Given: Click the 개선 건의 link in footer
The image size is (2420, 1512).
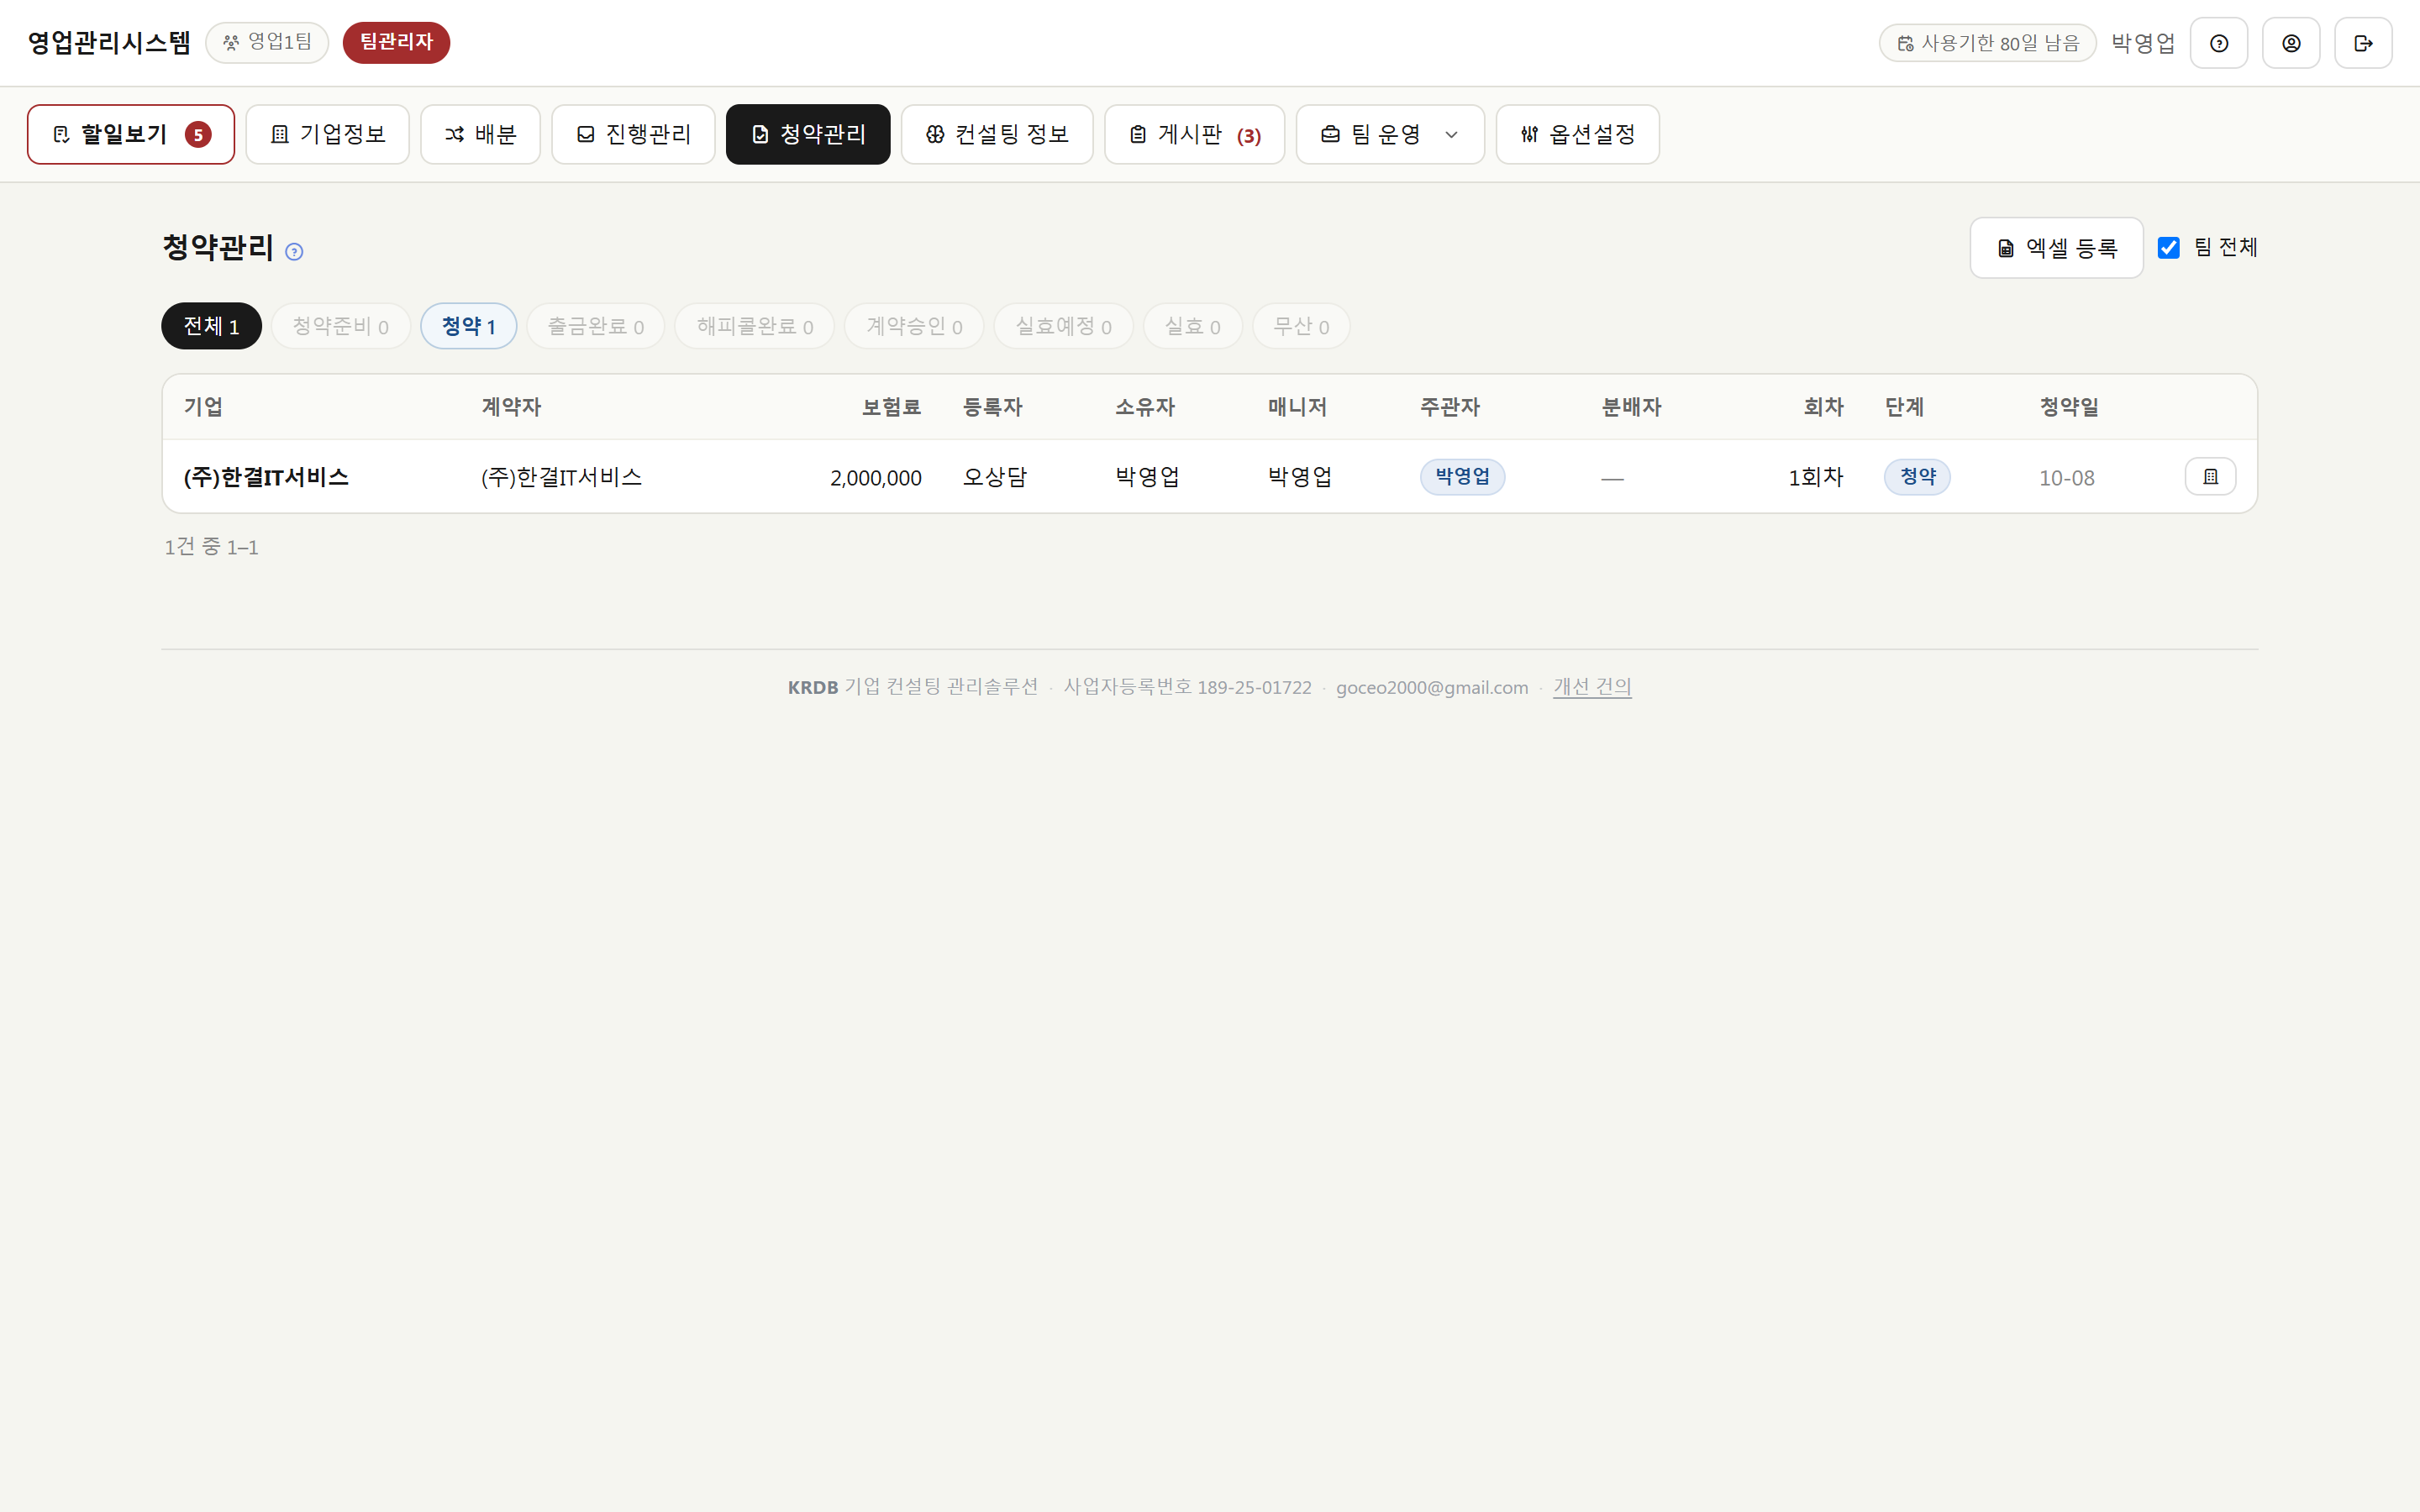Looking at the screenshot, I should (1592, 687).
